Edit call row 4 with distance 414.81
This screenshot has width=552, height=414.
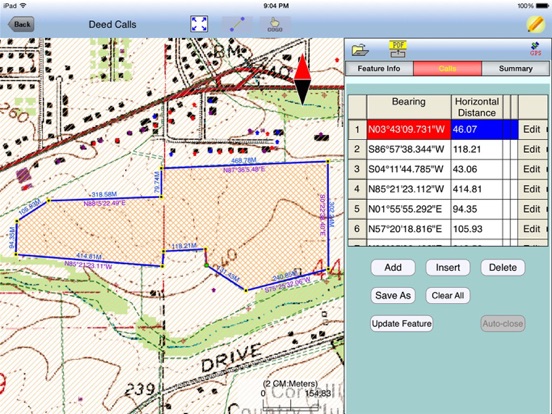(x=532, y=189)
